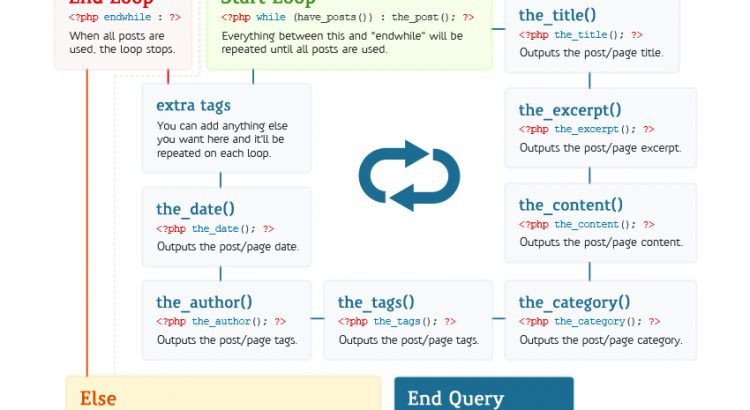Click the the_date() heading

[x=195, y=209]
